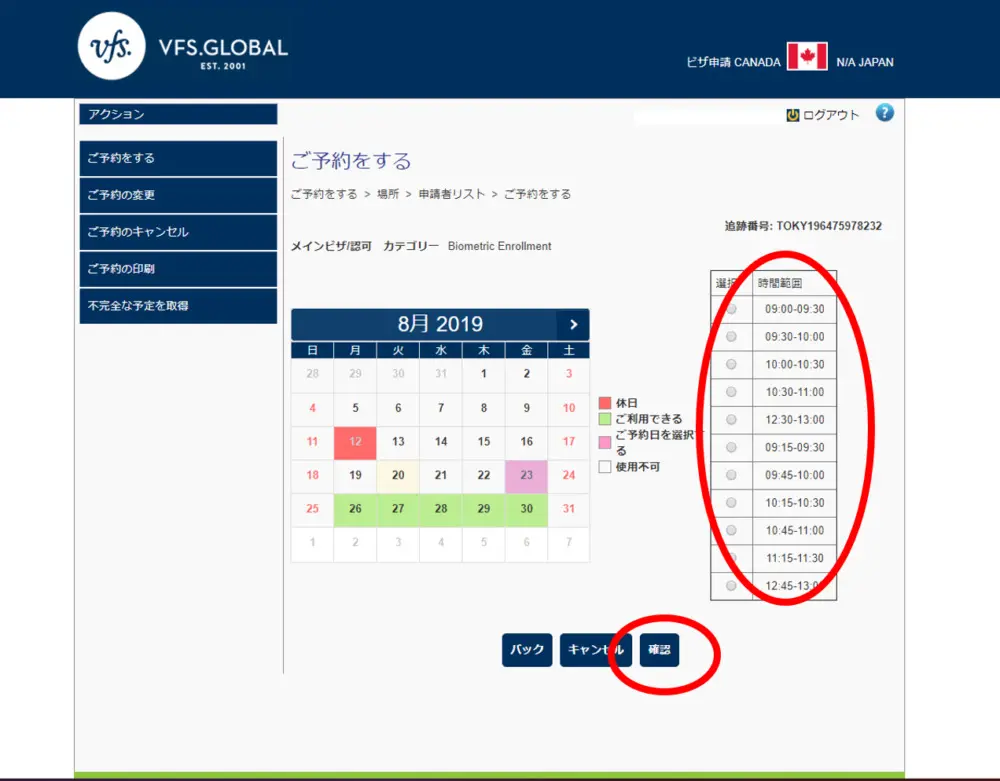
Task: Select the 09:00-09:30 time slot radio button
Action: pyautogui.click(x=731, y=309)
